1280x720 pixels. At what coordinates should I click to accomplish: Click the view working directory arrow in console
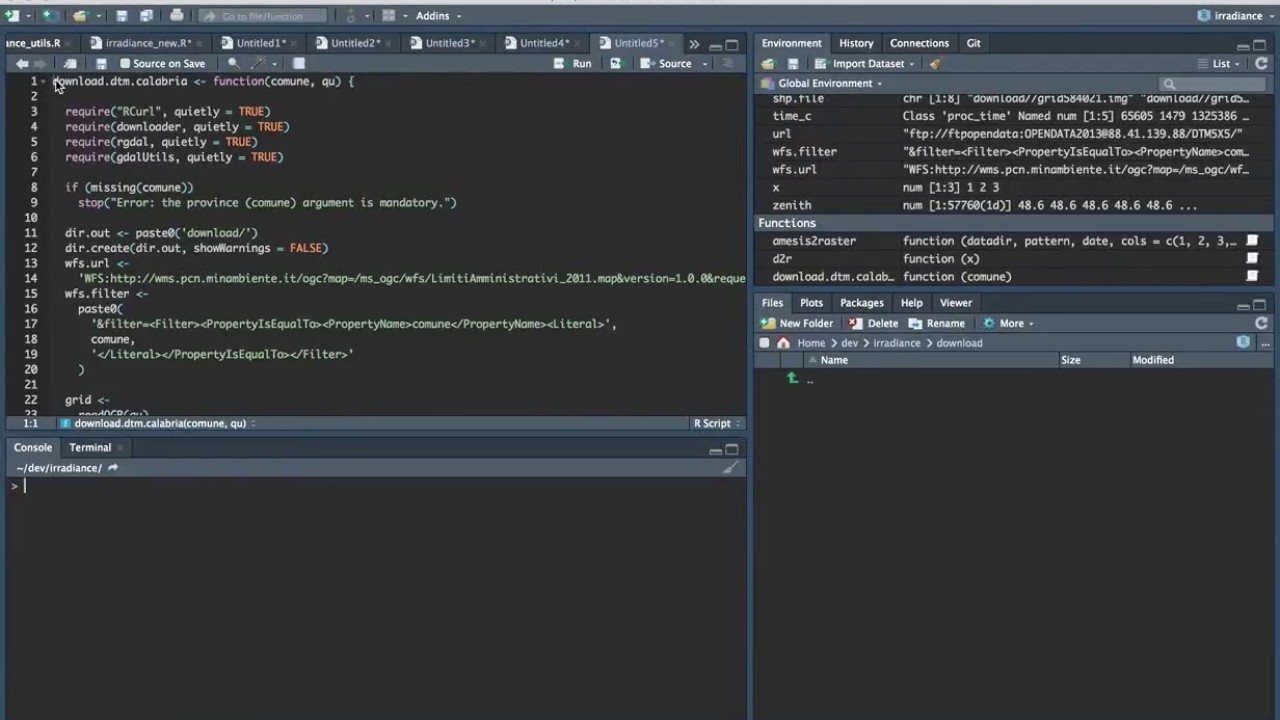click(113, 468)
